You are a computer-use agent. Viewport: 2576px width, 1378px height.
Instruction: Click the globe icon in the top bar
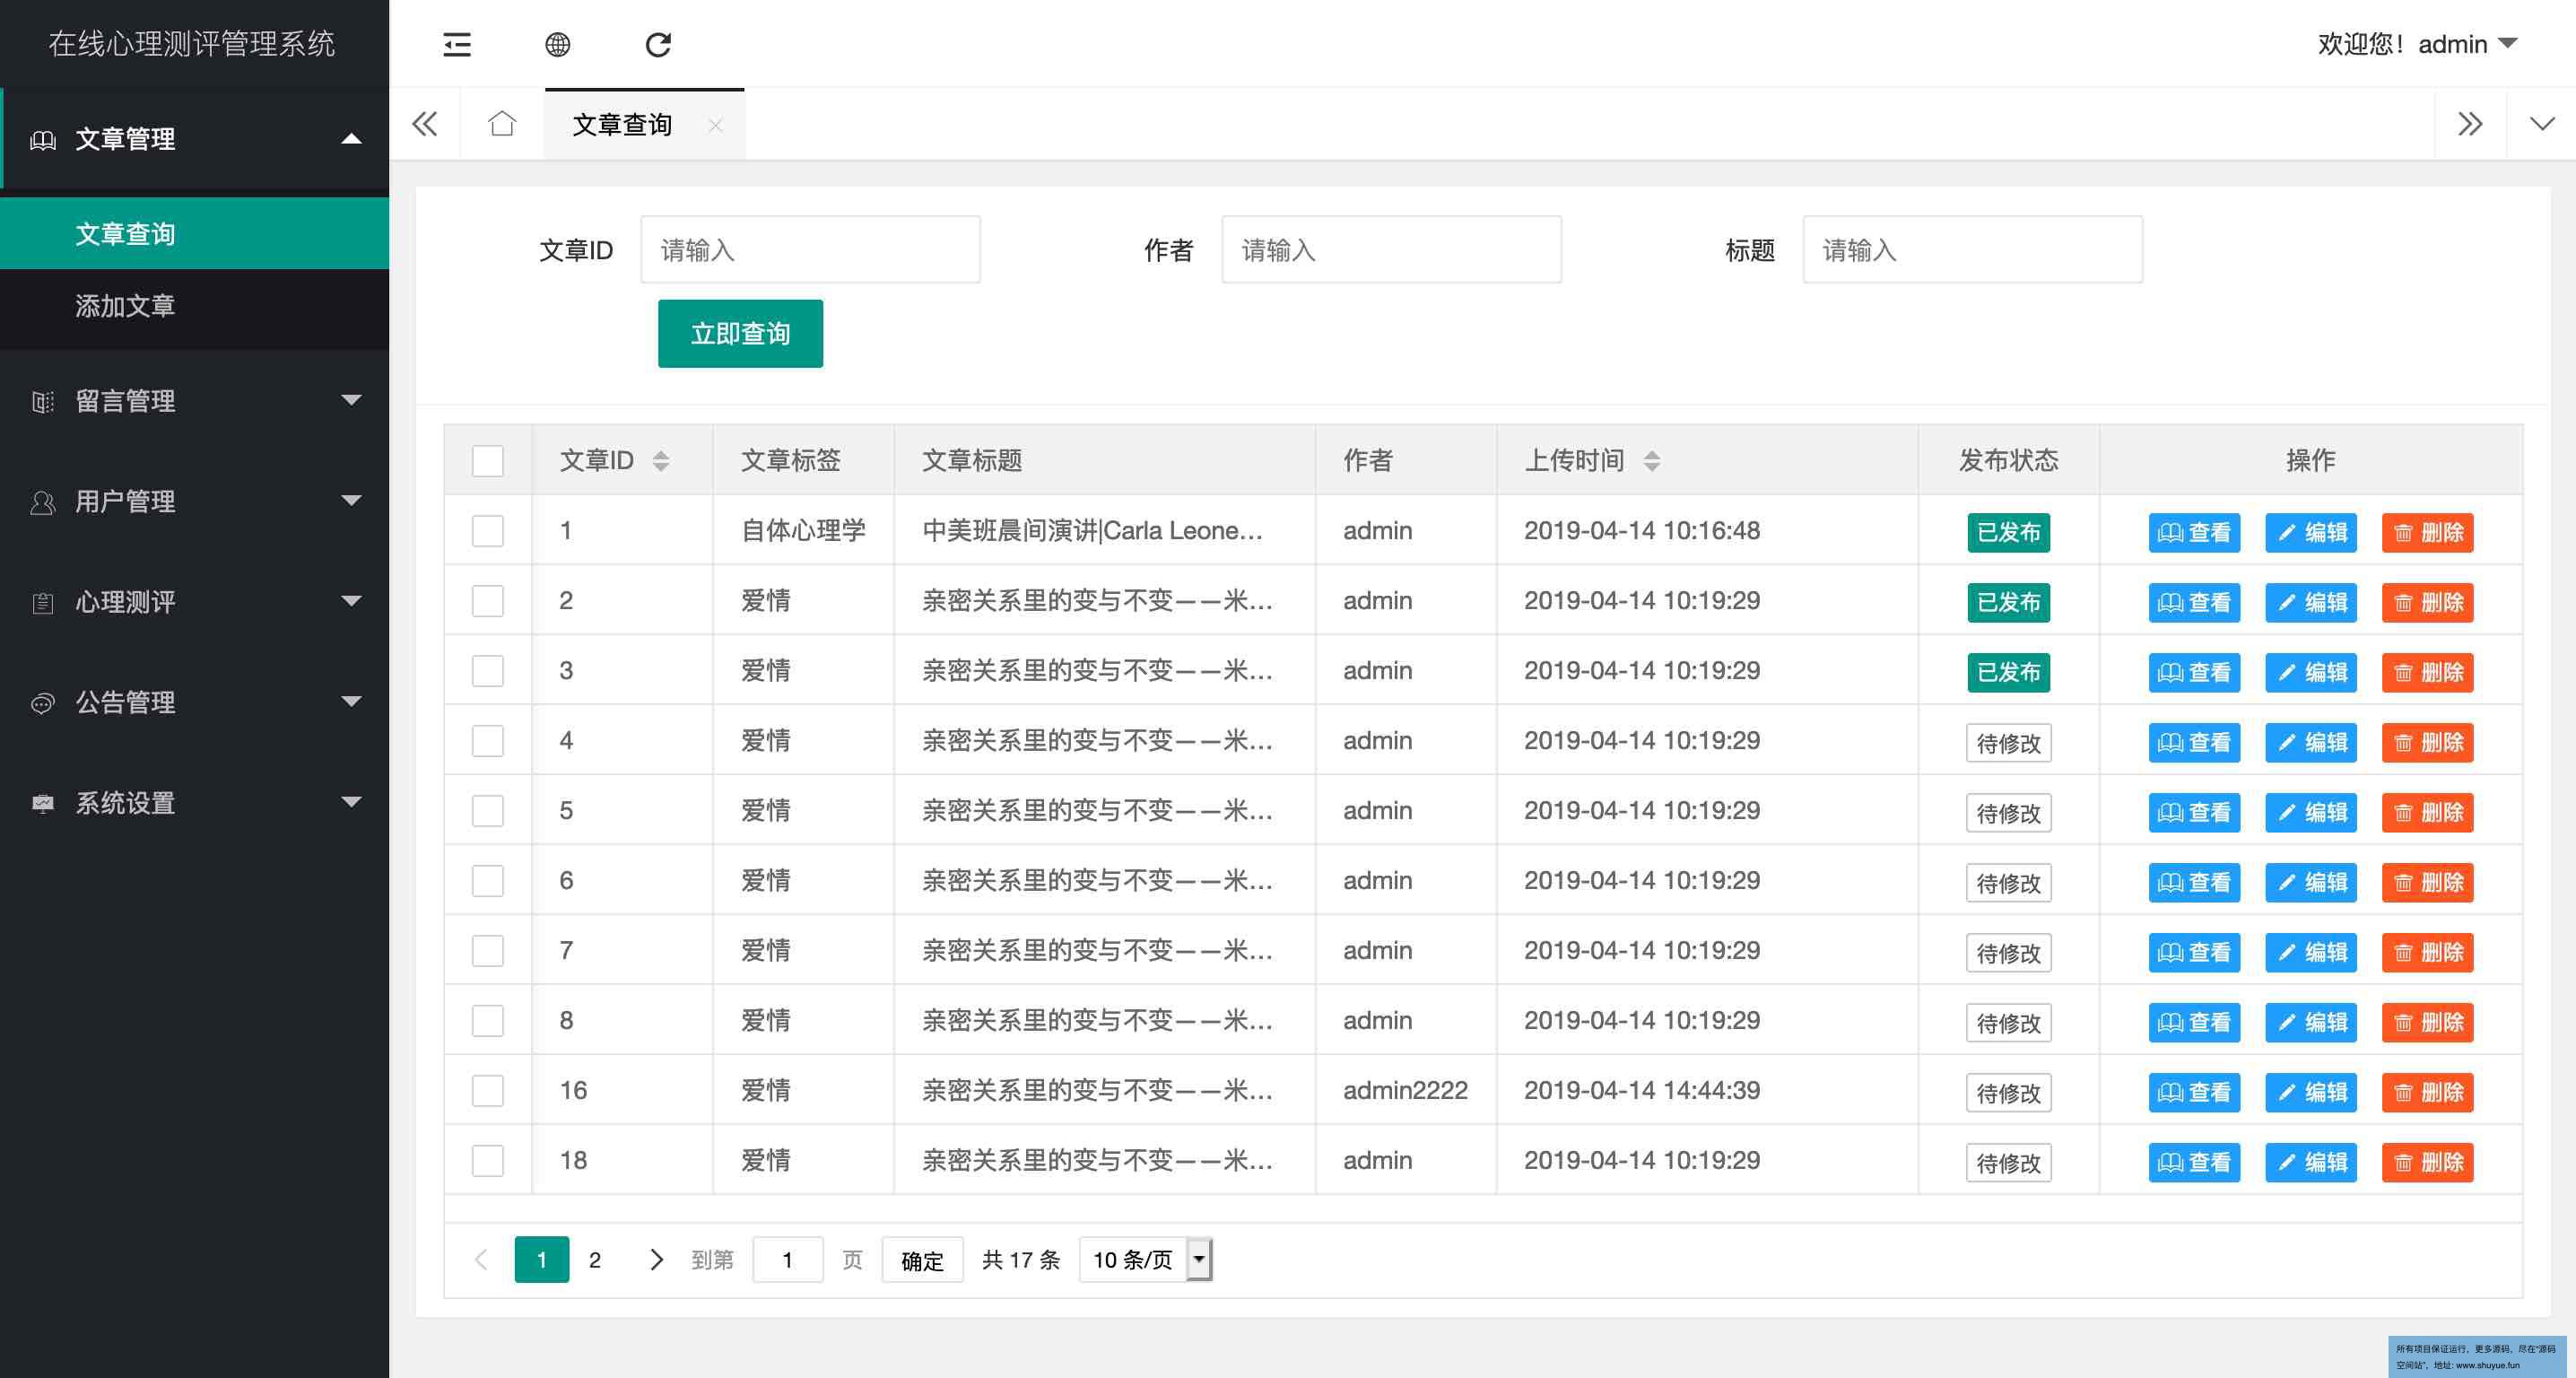pyautogui.click(x=558, y=44)
